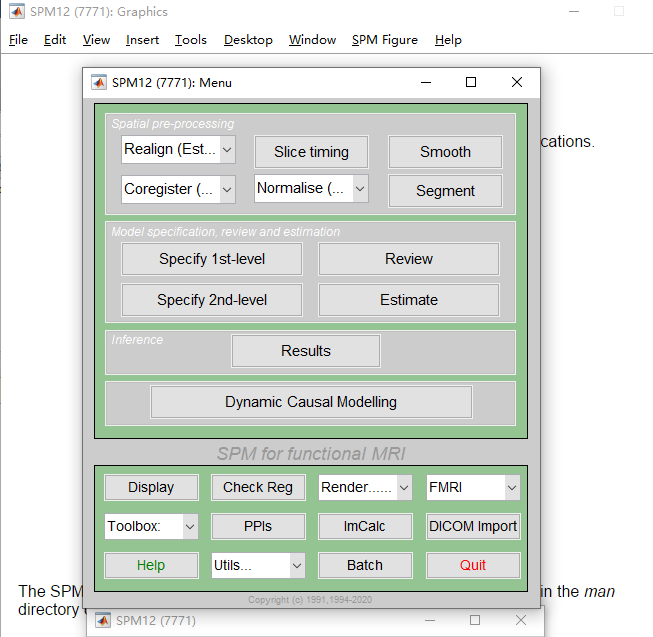
Task: Open the Desktop menu in Graphics window
Action: pos(248,40)
